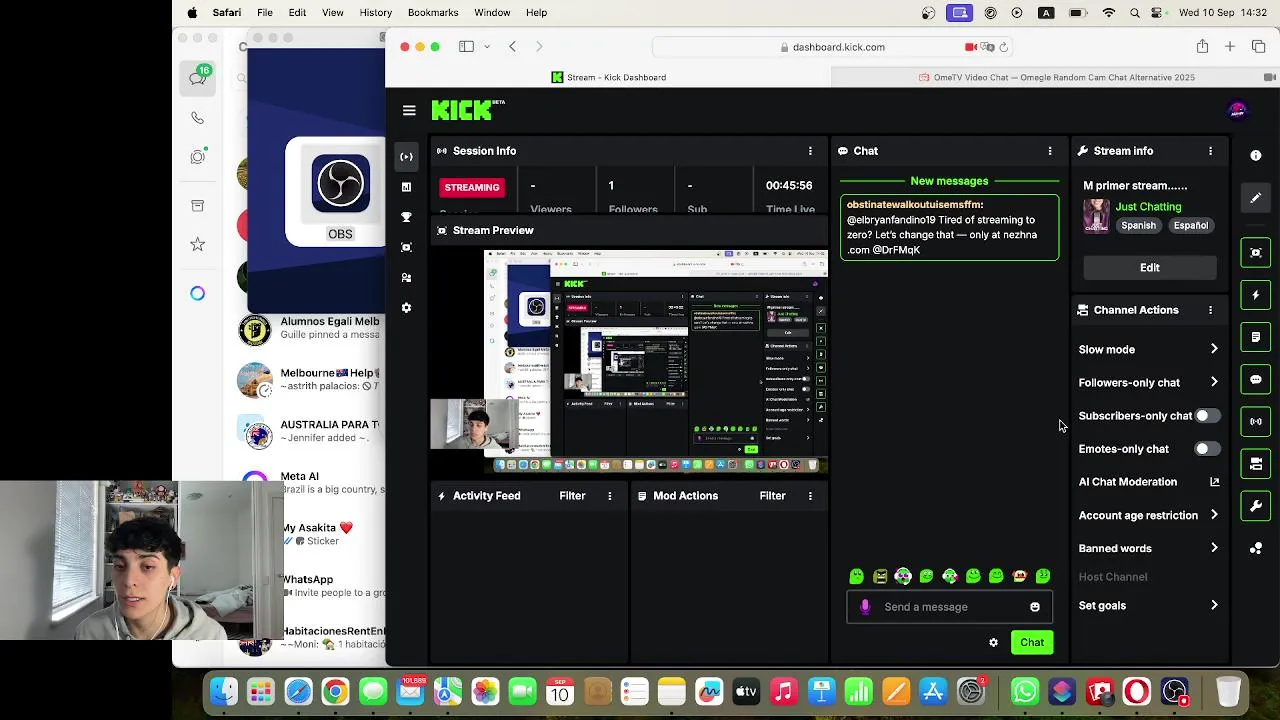Click the Activity Feed Filter button
Screen dimensions: 1280x720
[x=572, y=496]
